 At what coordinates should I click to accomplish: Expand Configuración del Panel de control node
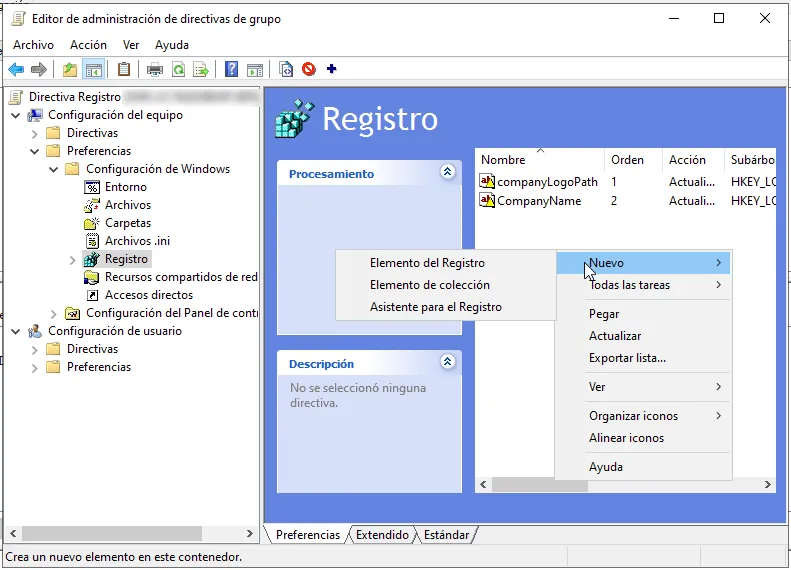coord(53,314)
